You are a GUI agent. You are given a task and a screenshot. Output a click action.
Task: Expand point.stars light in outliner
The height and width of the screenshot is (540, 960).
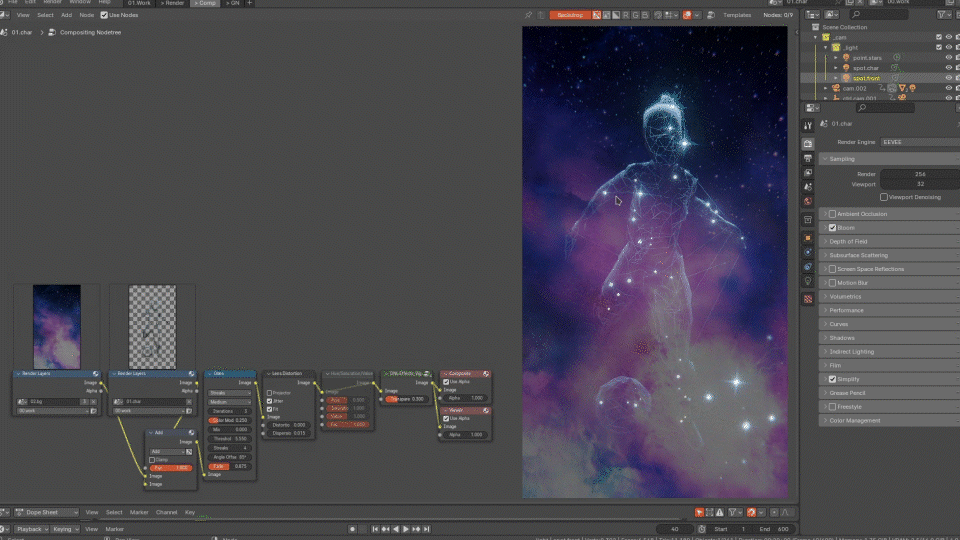point(836,58)
